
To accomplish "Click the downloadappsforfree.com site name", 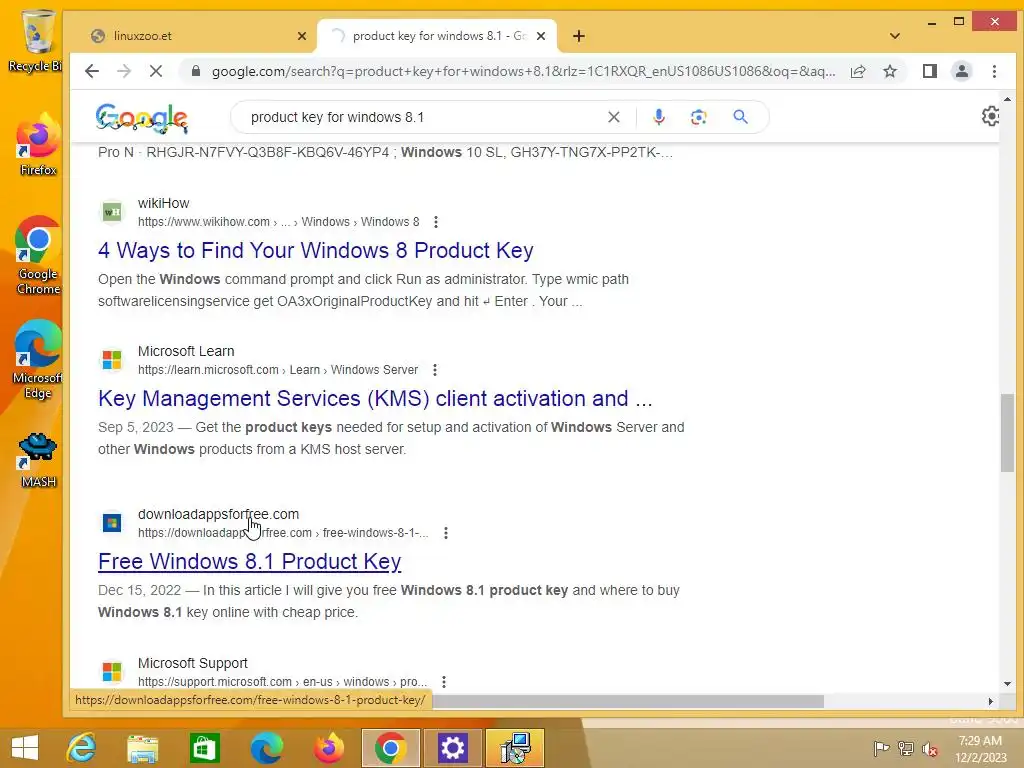I will pos(218,514).
